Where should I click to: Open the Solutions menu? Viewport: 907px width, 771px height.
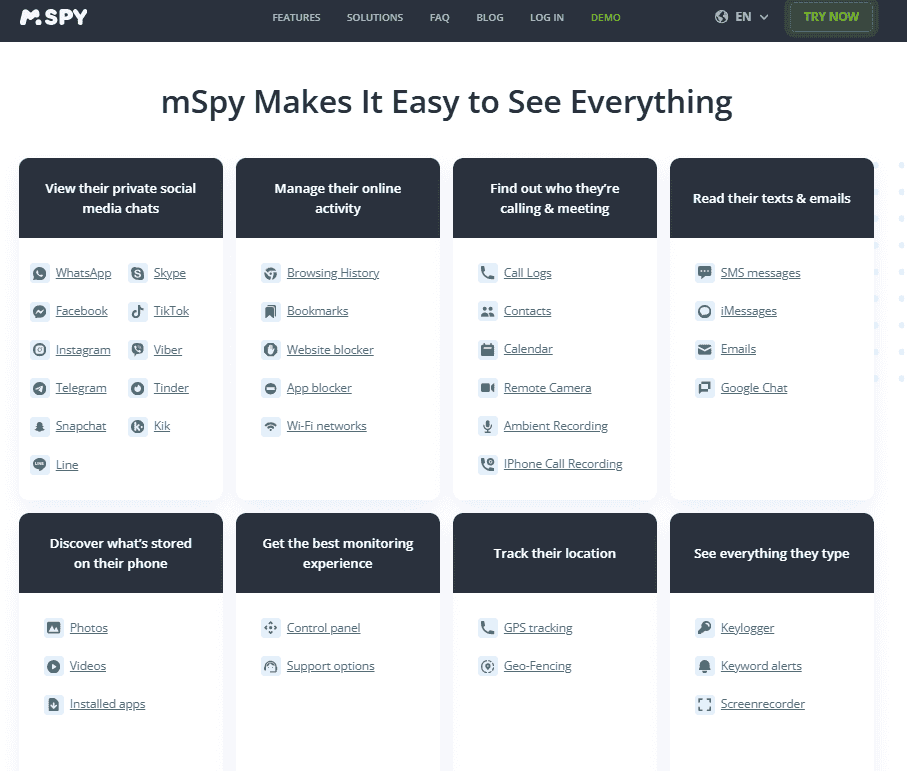pyautogui.click(x=375, y=17)
